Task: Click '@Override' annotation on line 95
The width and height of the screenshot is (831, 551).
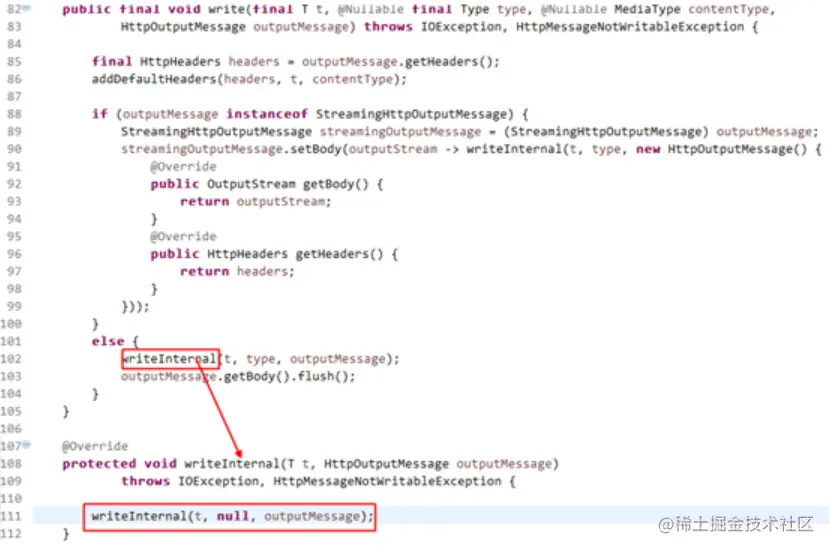Action: 183,236
